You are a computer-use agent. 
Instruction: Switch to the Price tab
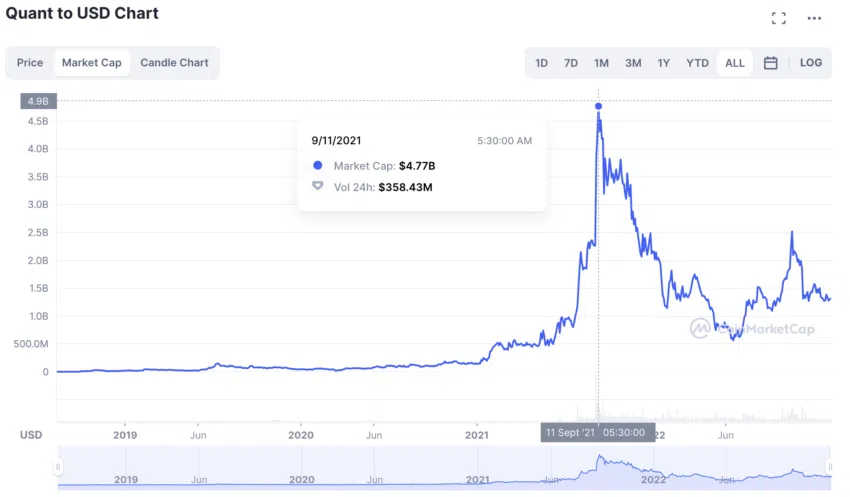(x=30, y=63)
